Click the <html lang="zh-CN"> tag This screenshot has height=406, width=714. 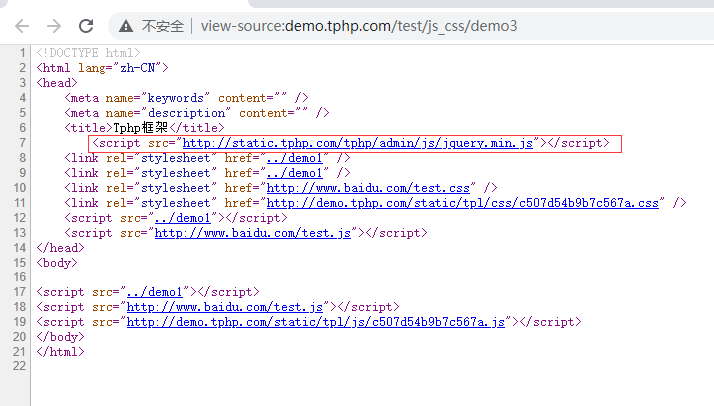(102, 68)
